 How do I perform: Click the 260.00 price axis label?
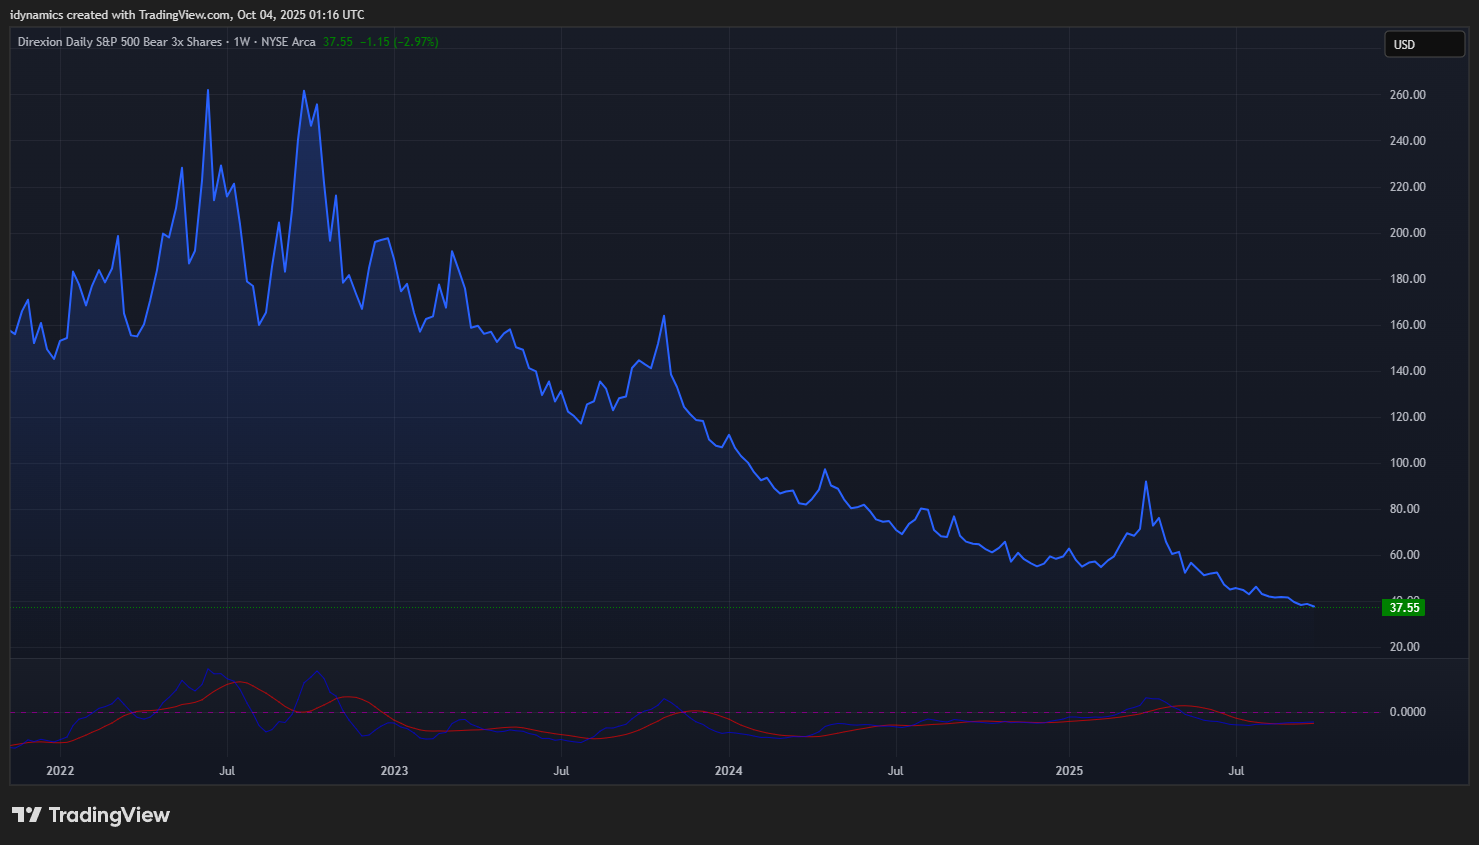click(1407, 95)
